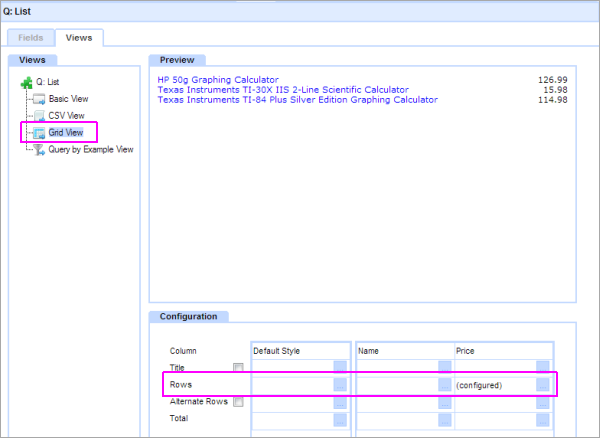600x438 pixels.
Task: Click the 15.98 price value
Action: coord(555,90)
